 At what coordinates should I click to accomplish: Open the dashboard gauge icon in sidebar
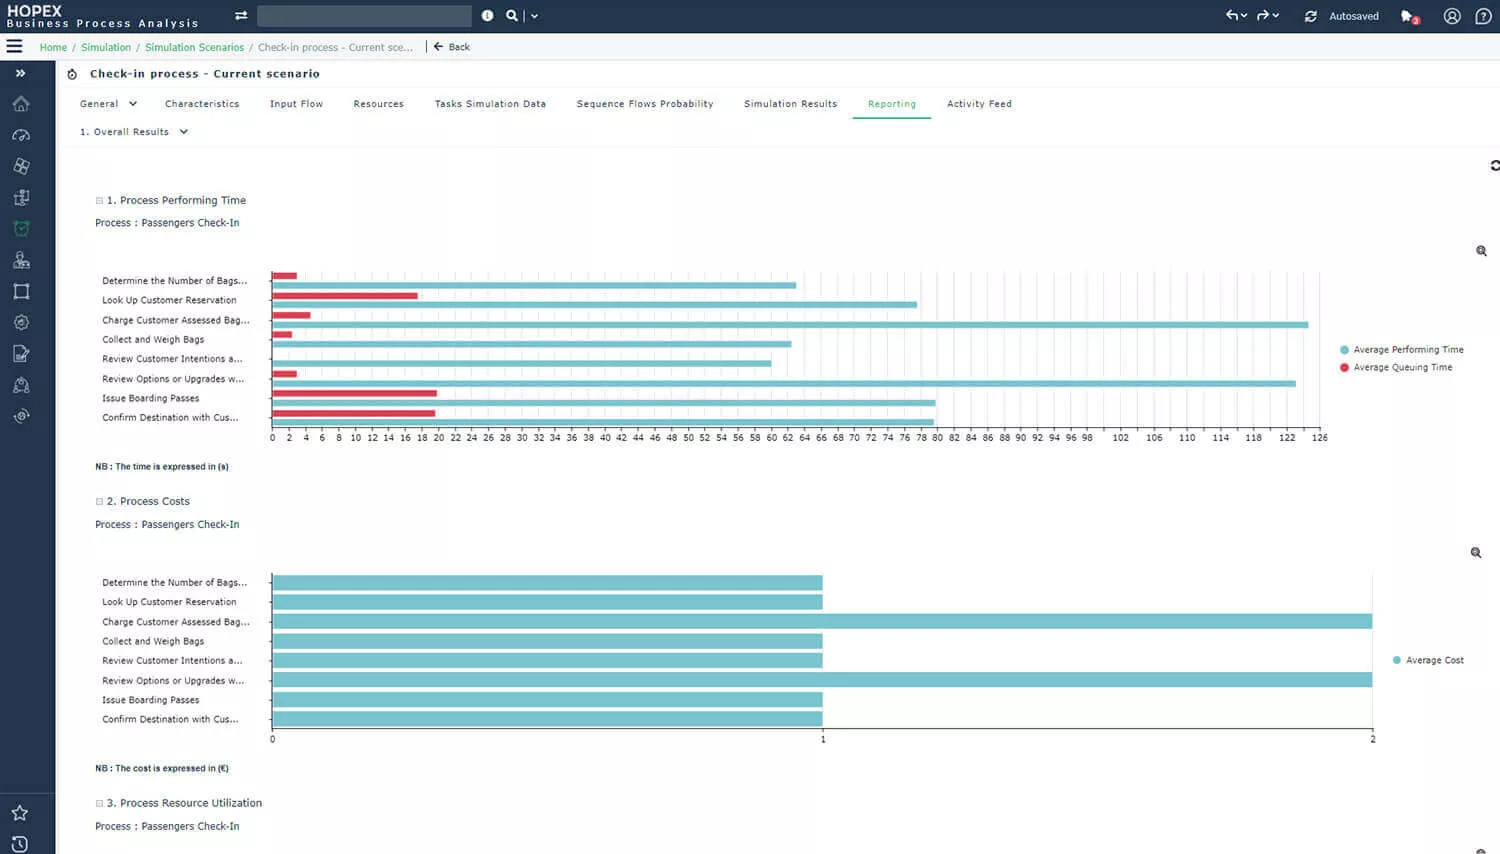coord(21,135)
